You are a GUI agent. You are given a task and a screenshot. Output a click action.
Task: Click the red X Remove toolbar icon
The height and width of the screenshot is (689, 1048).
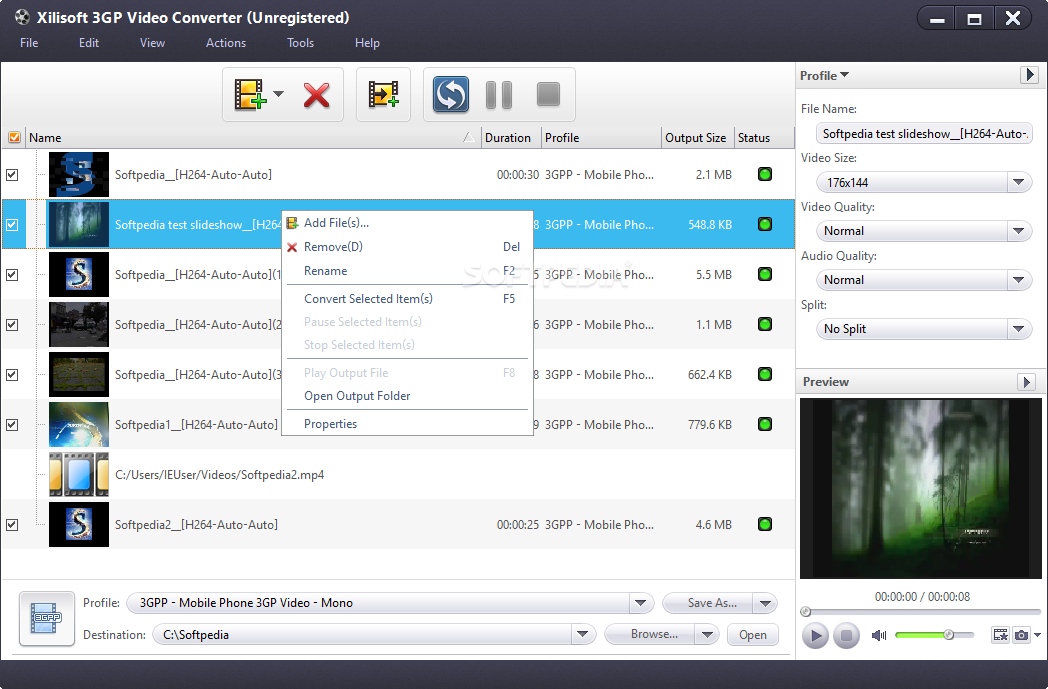point(316,95)
